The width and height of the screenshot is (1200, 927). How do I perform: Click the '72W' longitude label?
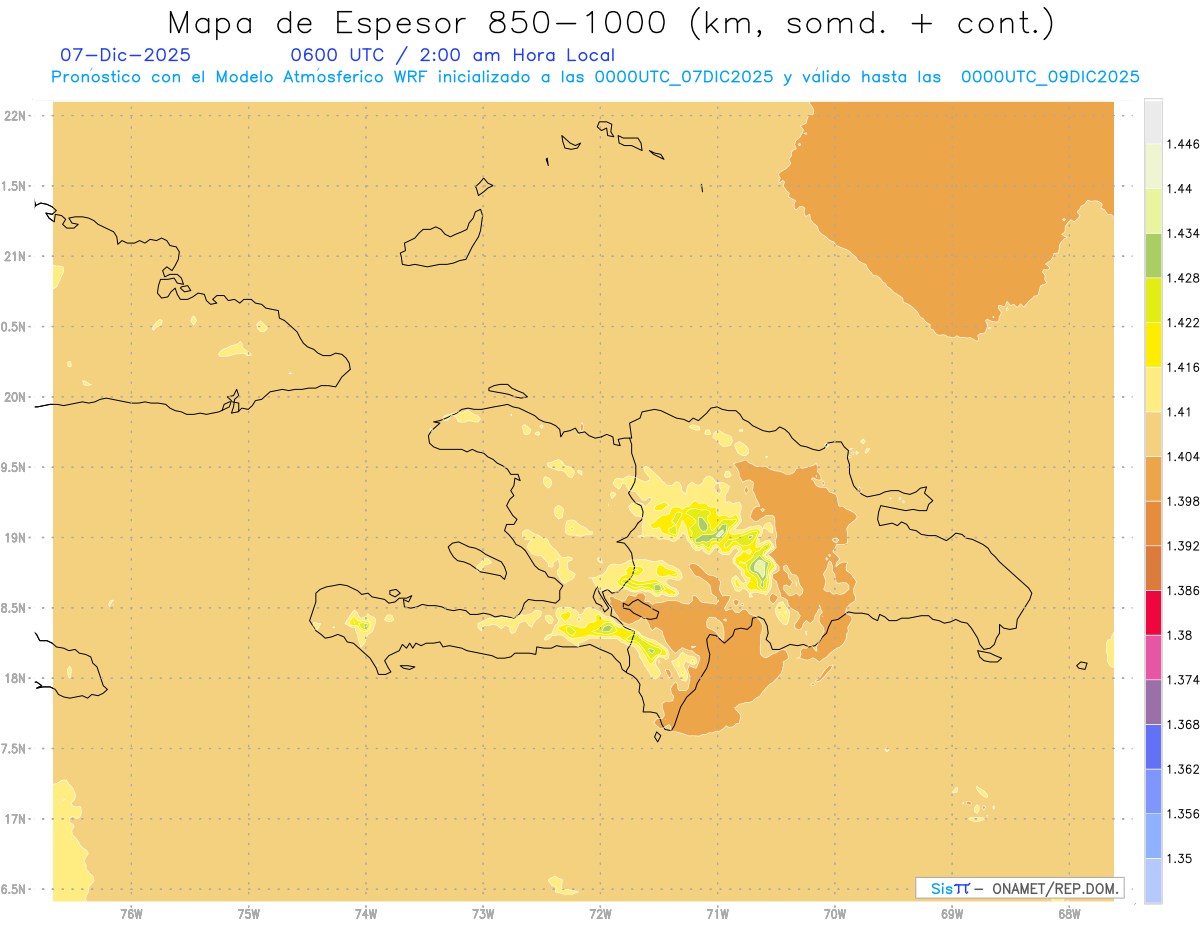601,912
